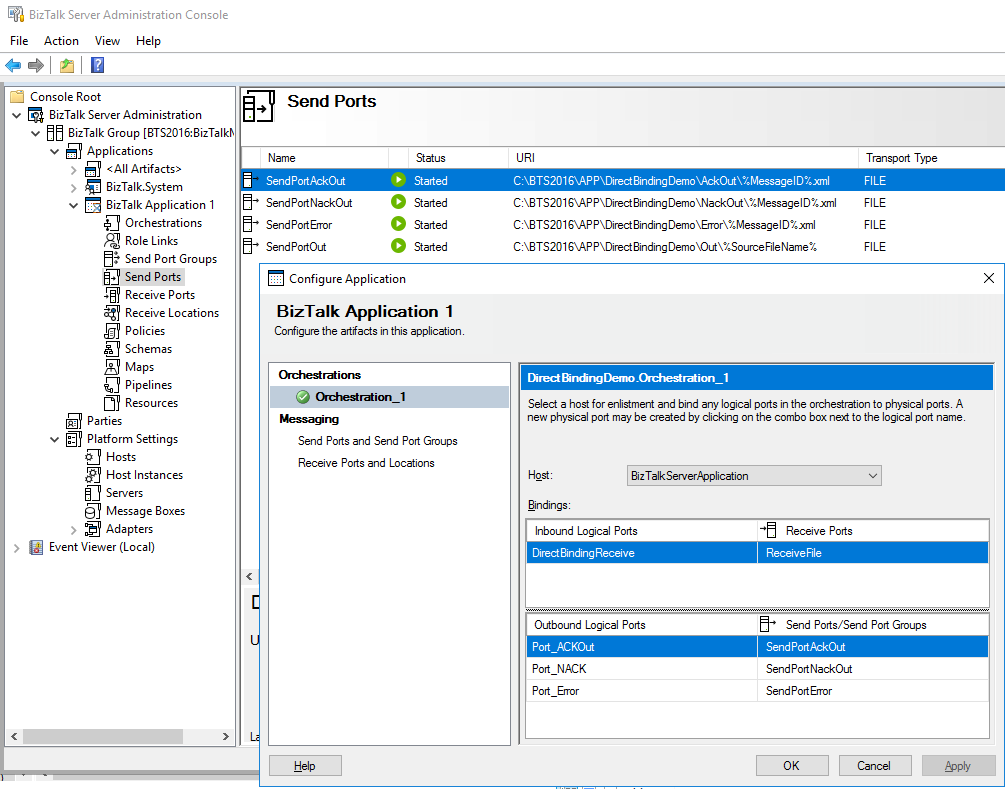Collapse the Platform Settings node
Image resolution: width=1005 pixels, height=789 pixels.
point(54,440)
